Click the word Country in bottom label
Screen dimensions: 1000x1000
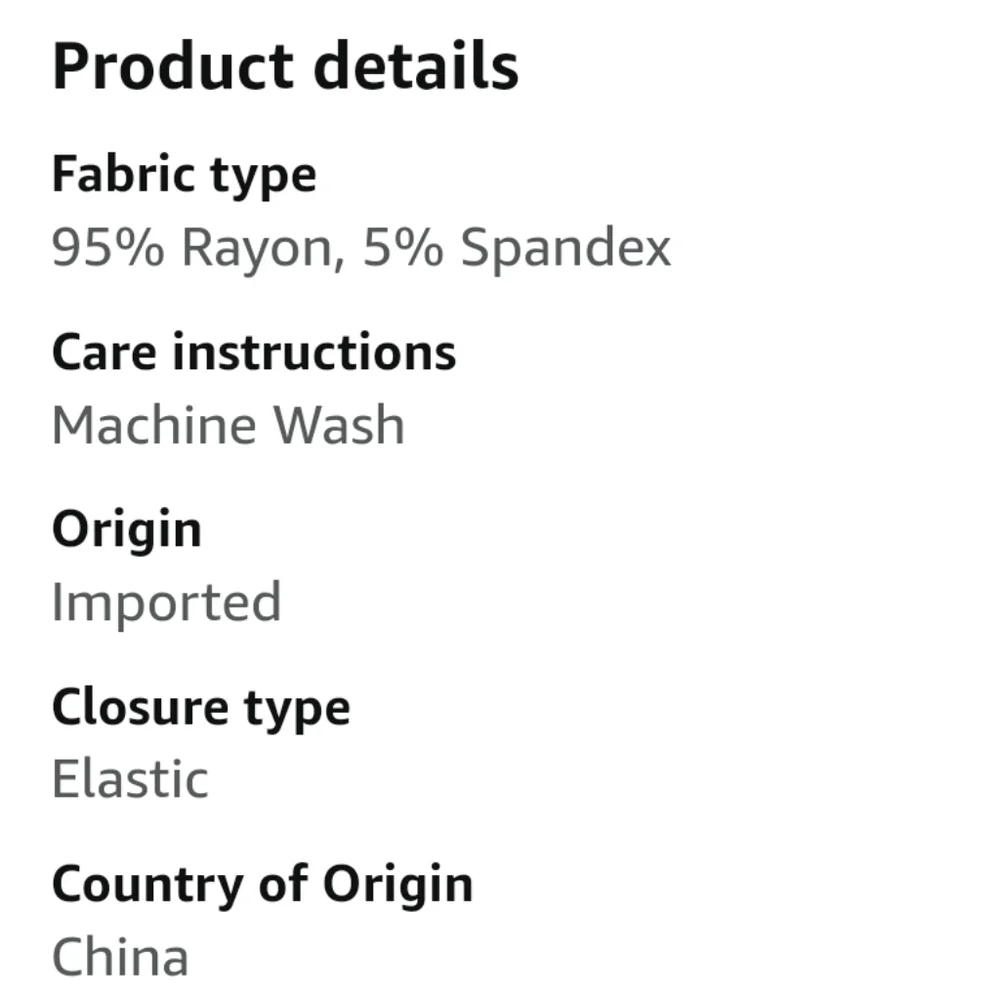[147, 886]
